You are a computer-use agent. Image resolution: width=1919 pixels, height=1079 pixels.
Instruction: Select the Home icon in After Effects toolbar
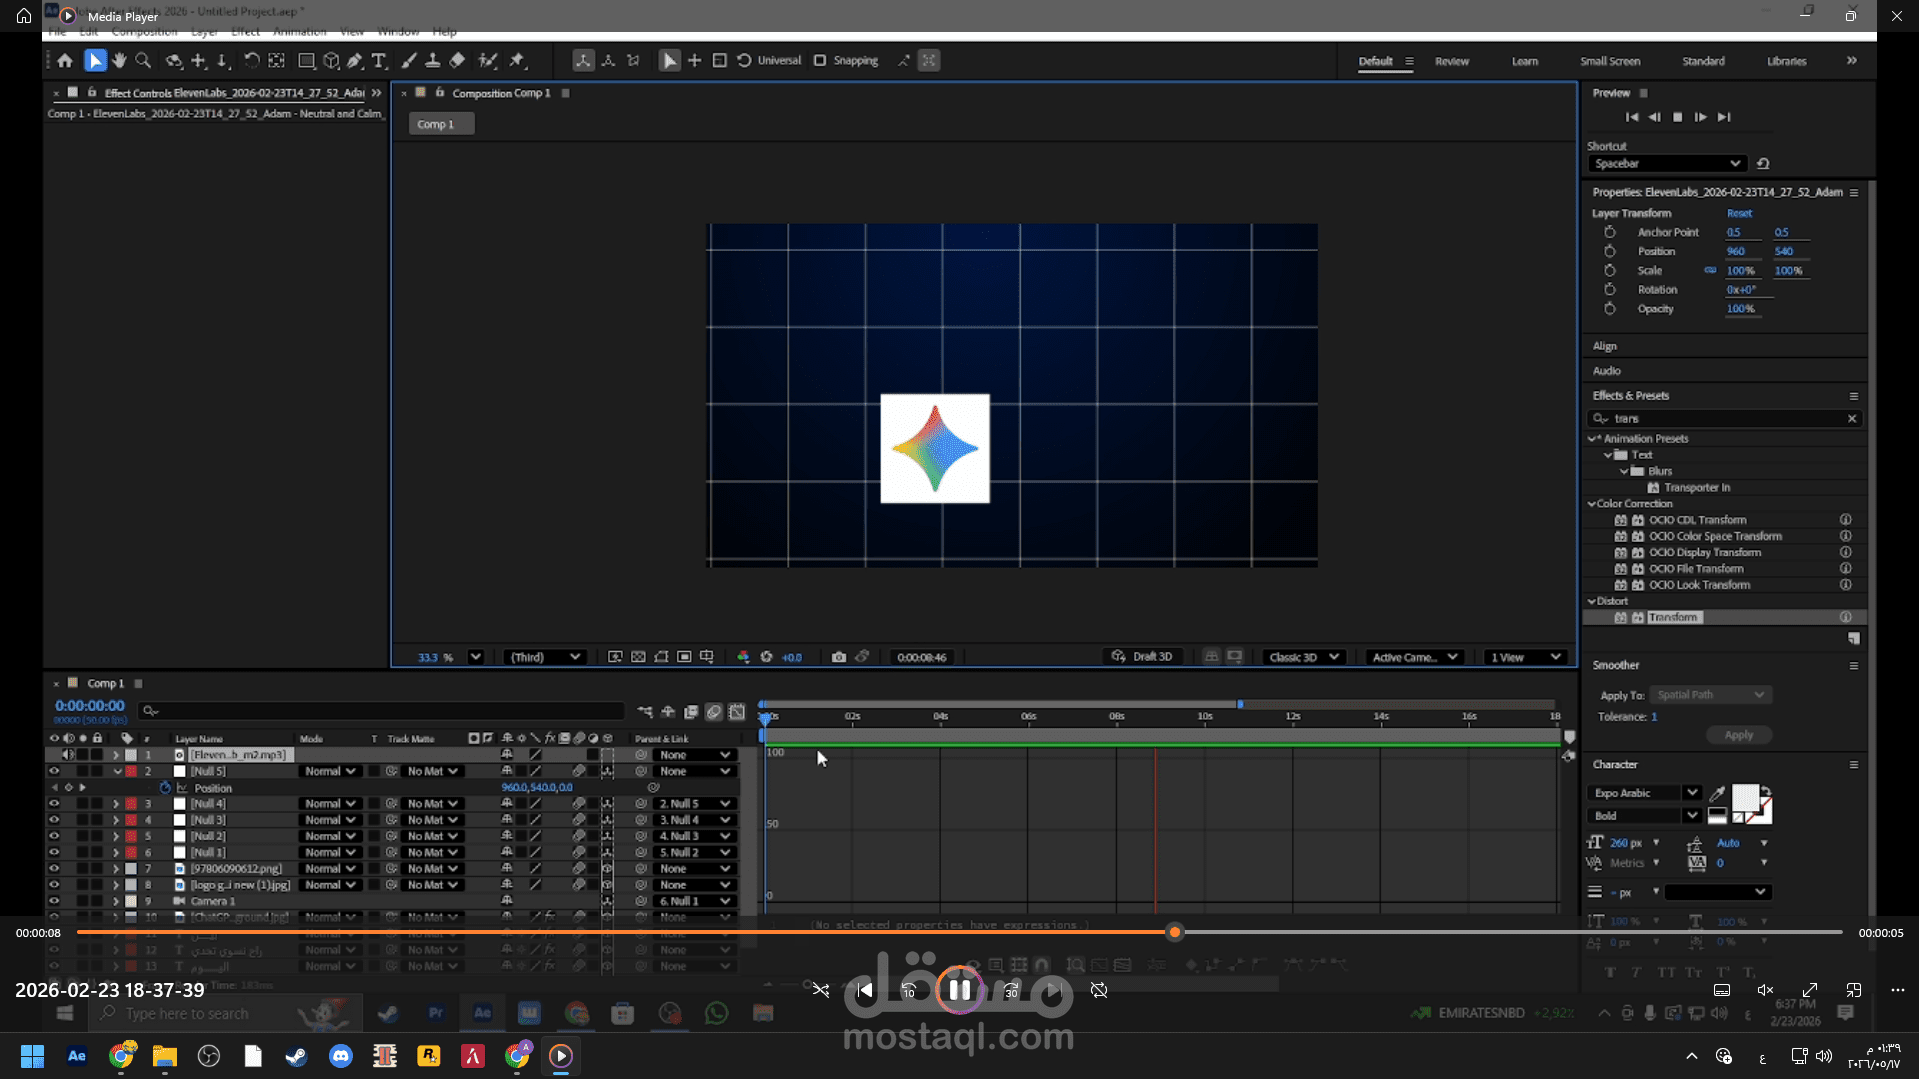click(x=65, y=61)
